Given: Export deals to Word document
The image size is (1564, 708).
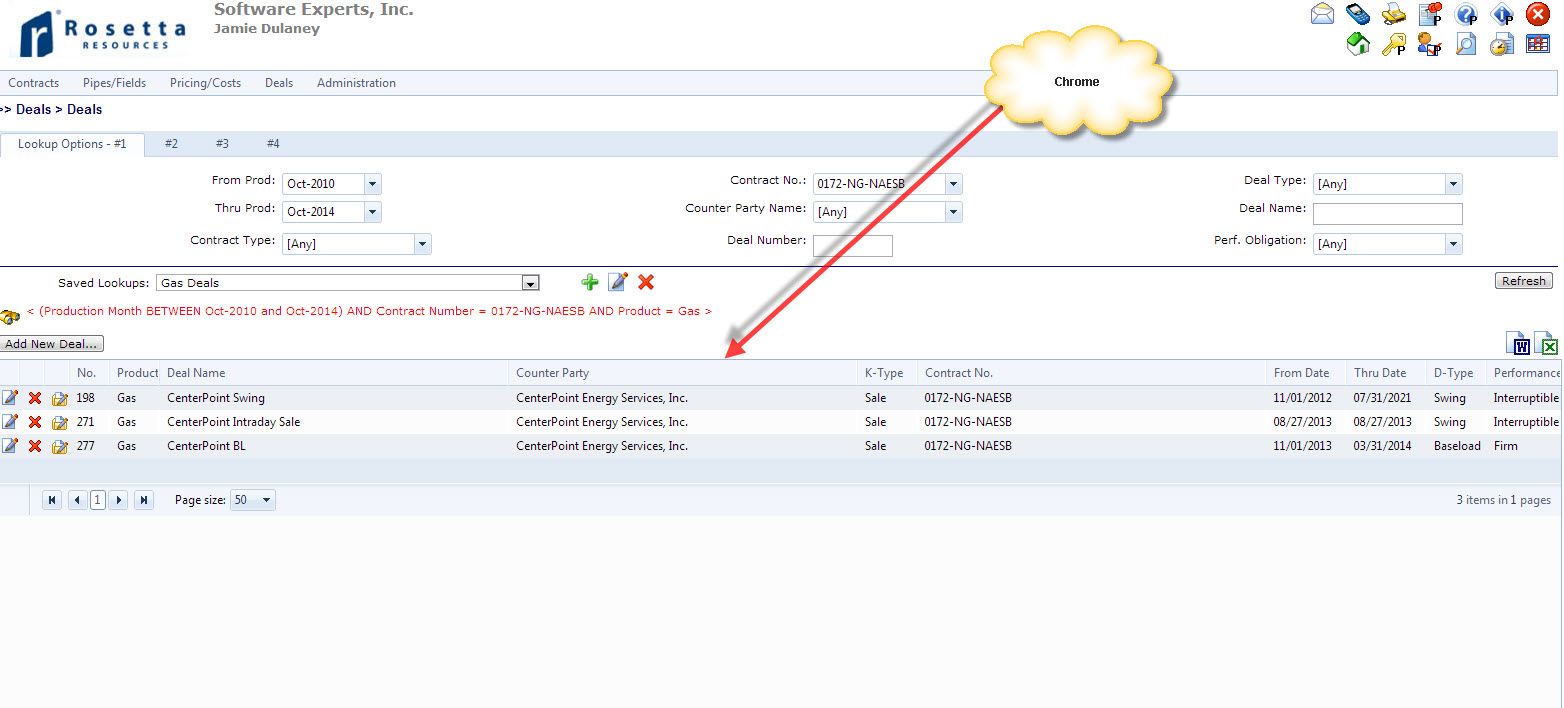Looking at the screenshot, I should [1518, 343].
